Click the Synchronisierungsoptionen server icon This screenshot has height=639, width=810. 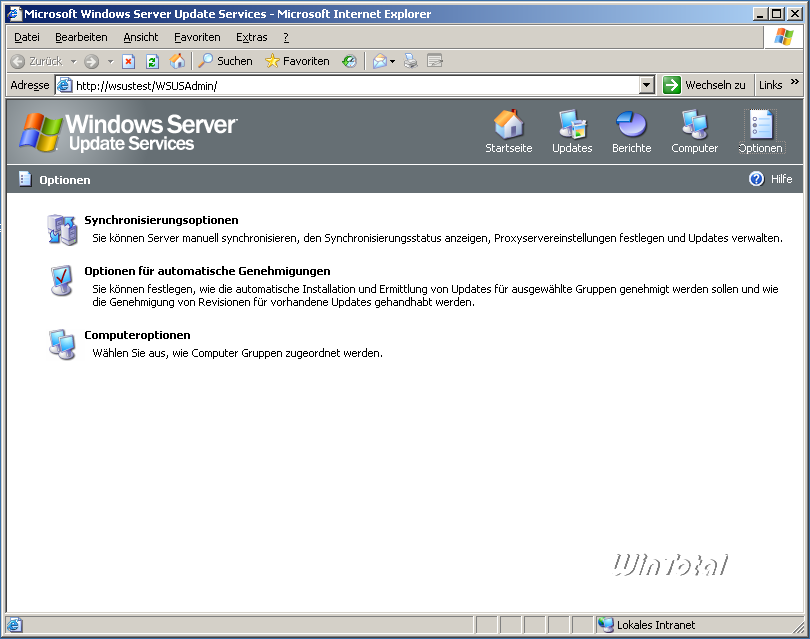coord(63,229)
